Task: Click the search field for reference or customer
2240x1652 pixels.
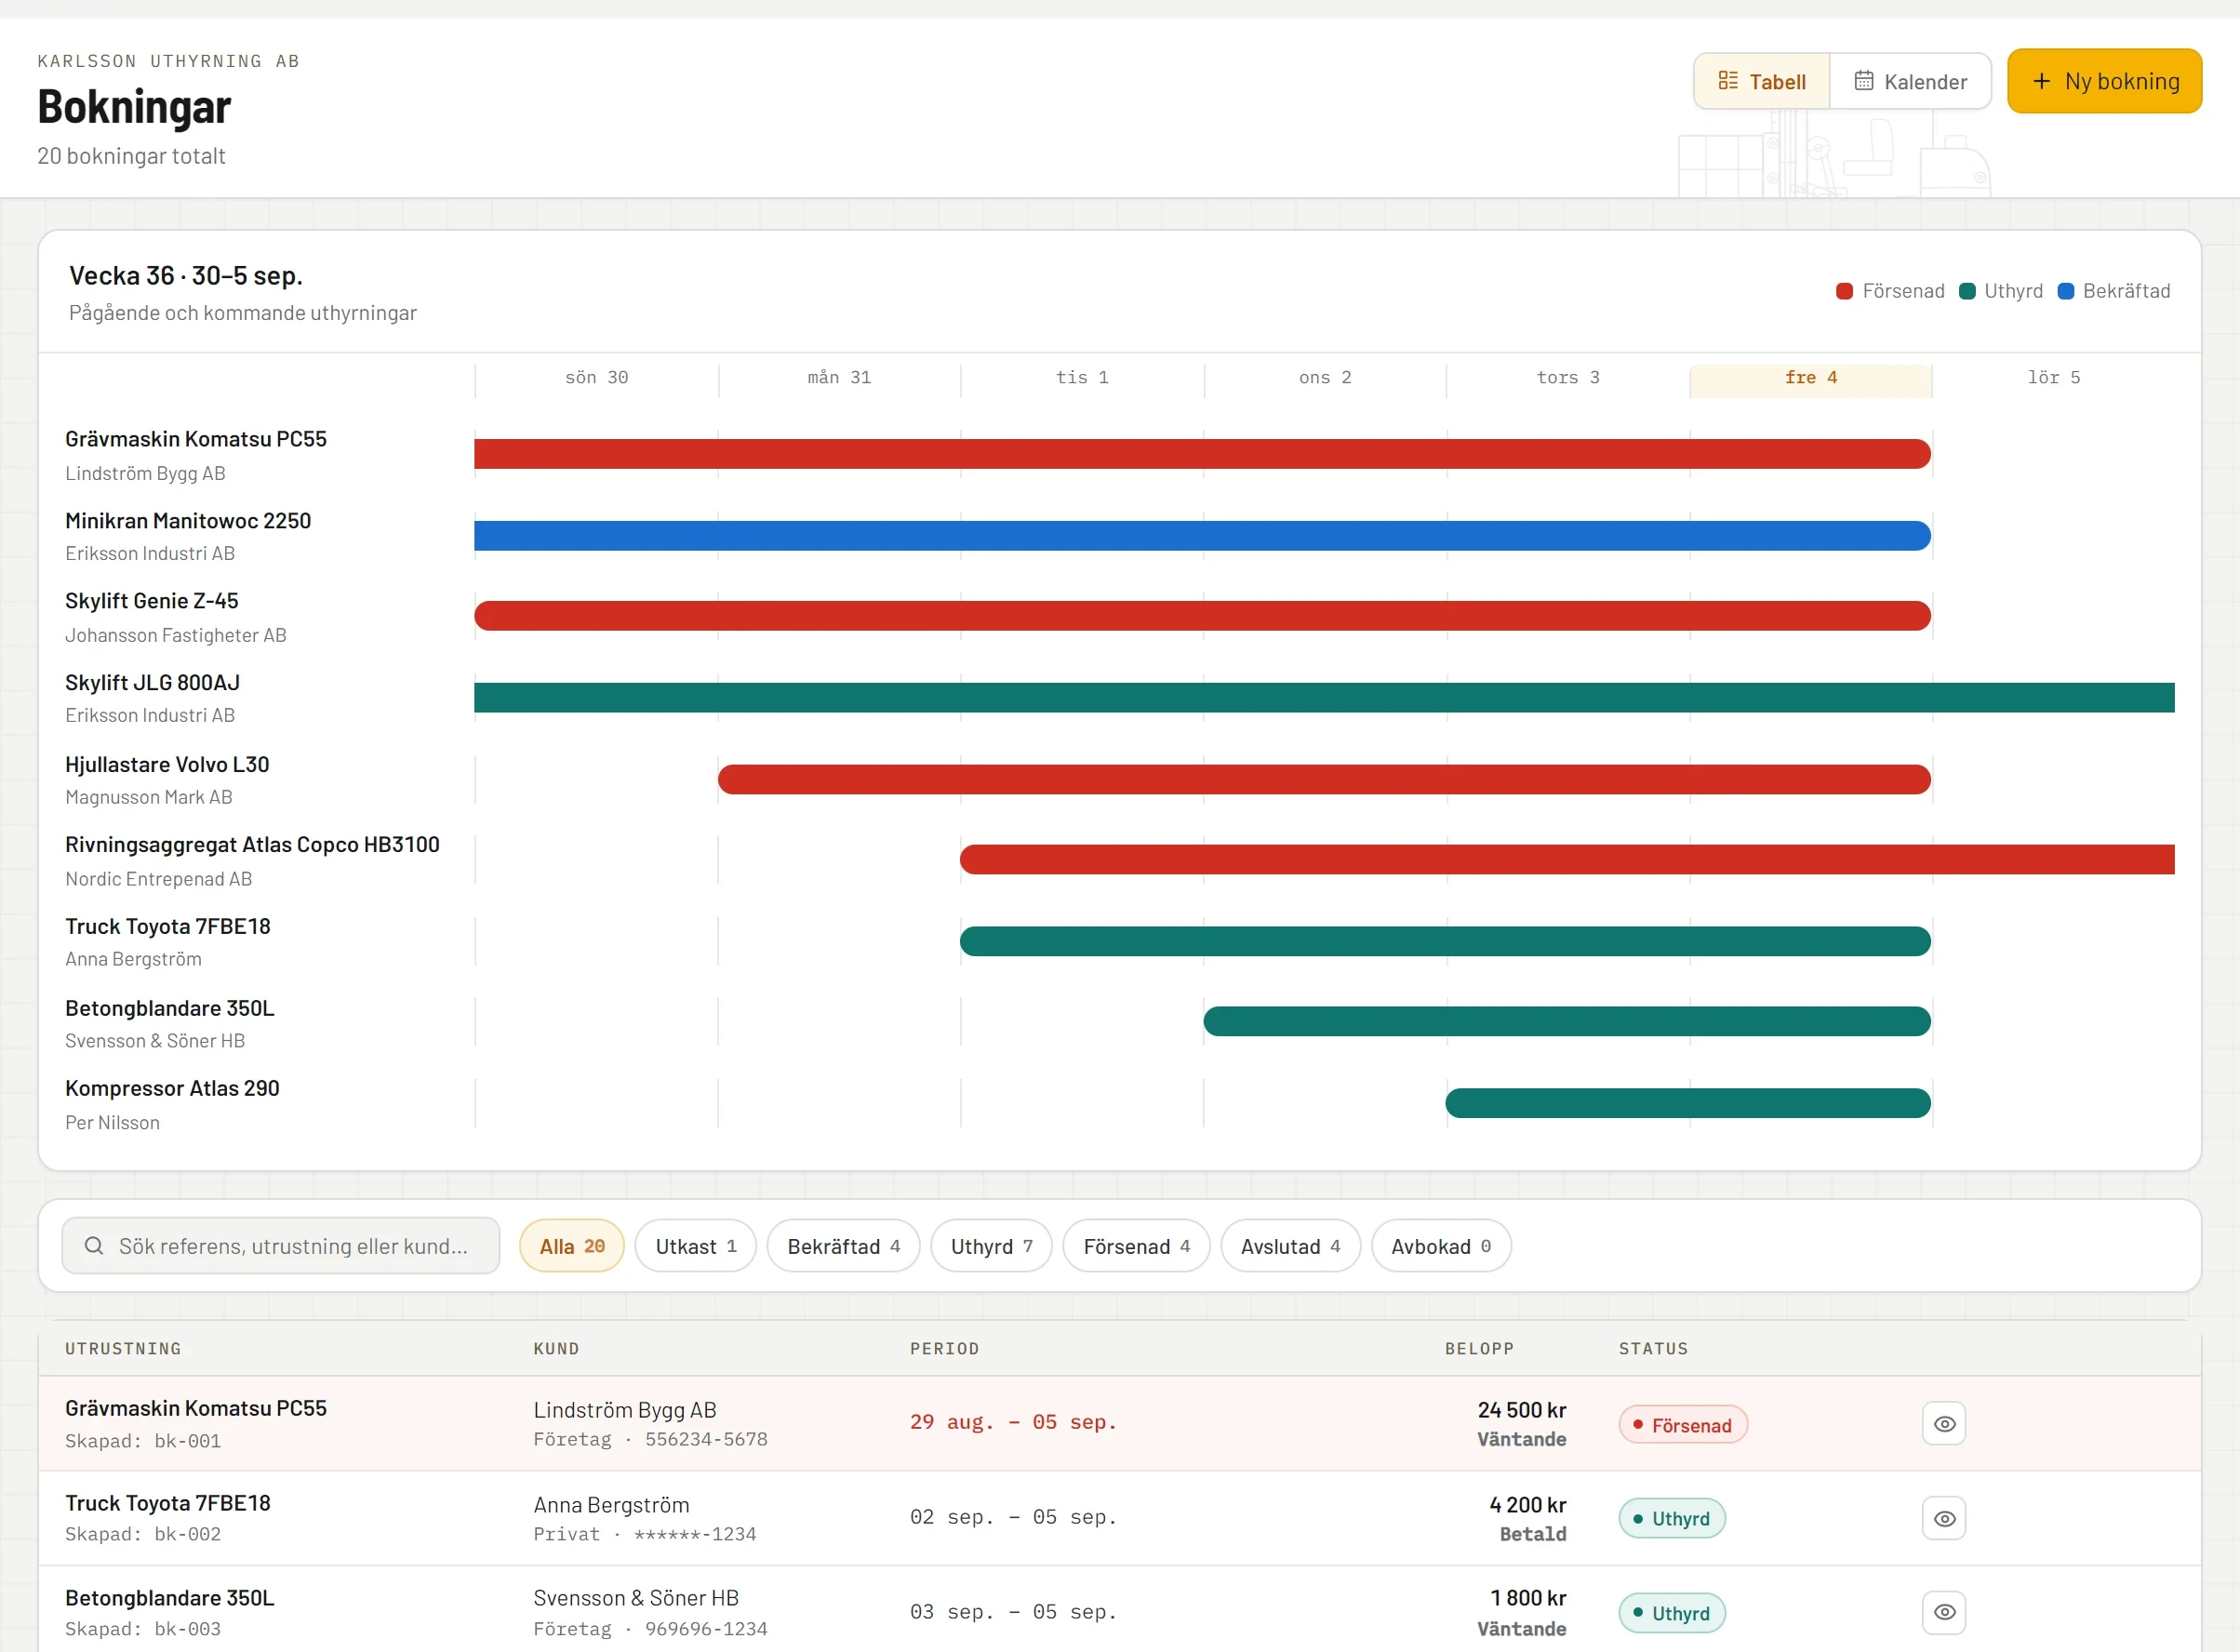Action: tap(281, 1245)
